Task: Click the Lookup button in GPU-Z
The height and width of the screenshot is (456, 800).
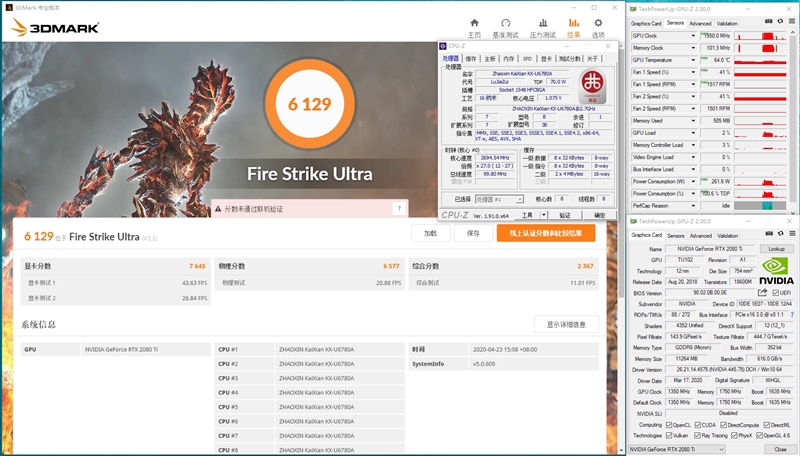Action: (x=777, y=249)
